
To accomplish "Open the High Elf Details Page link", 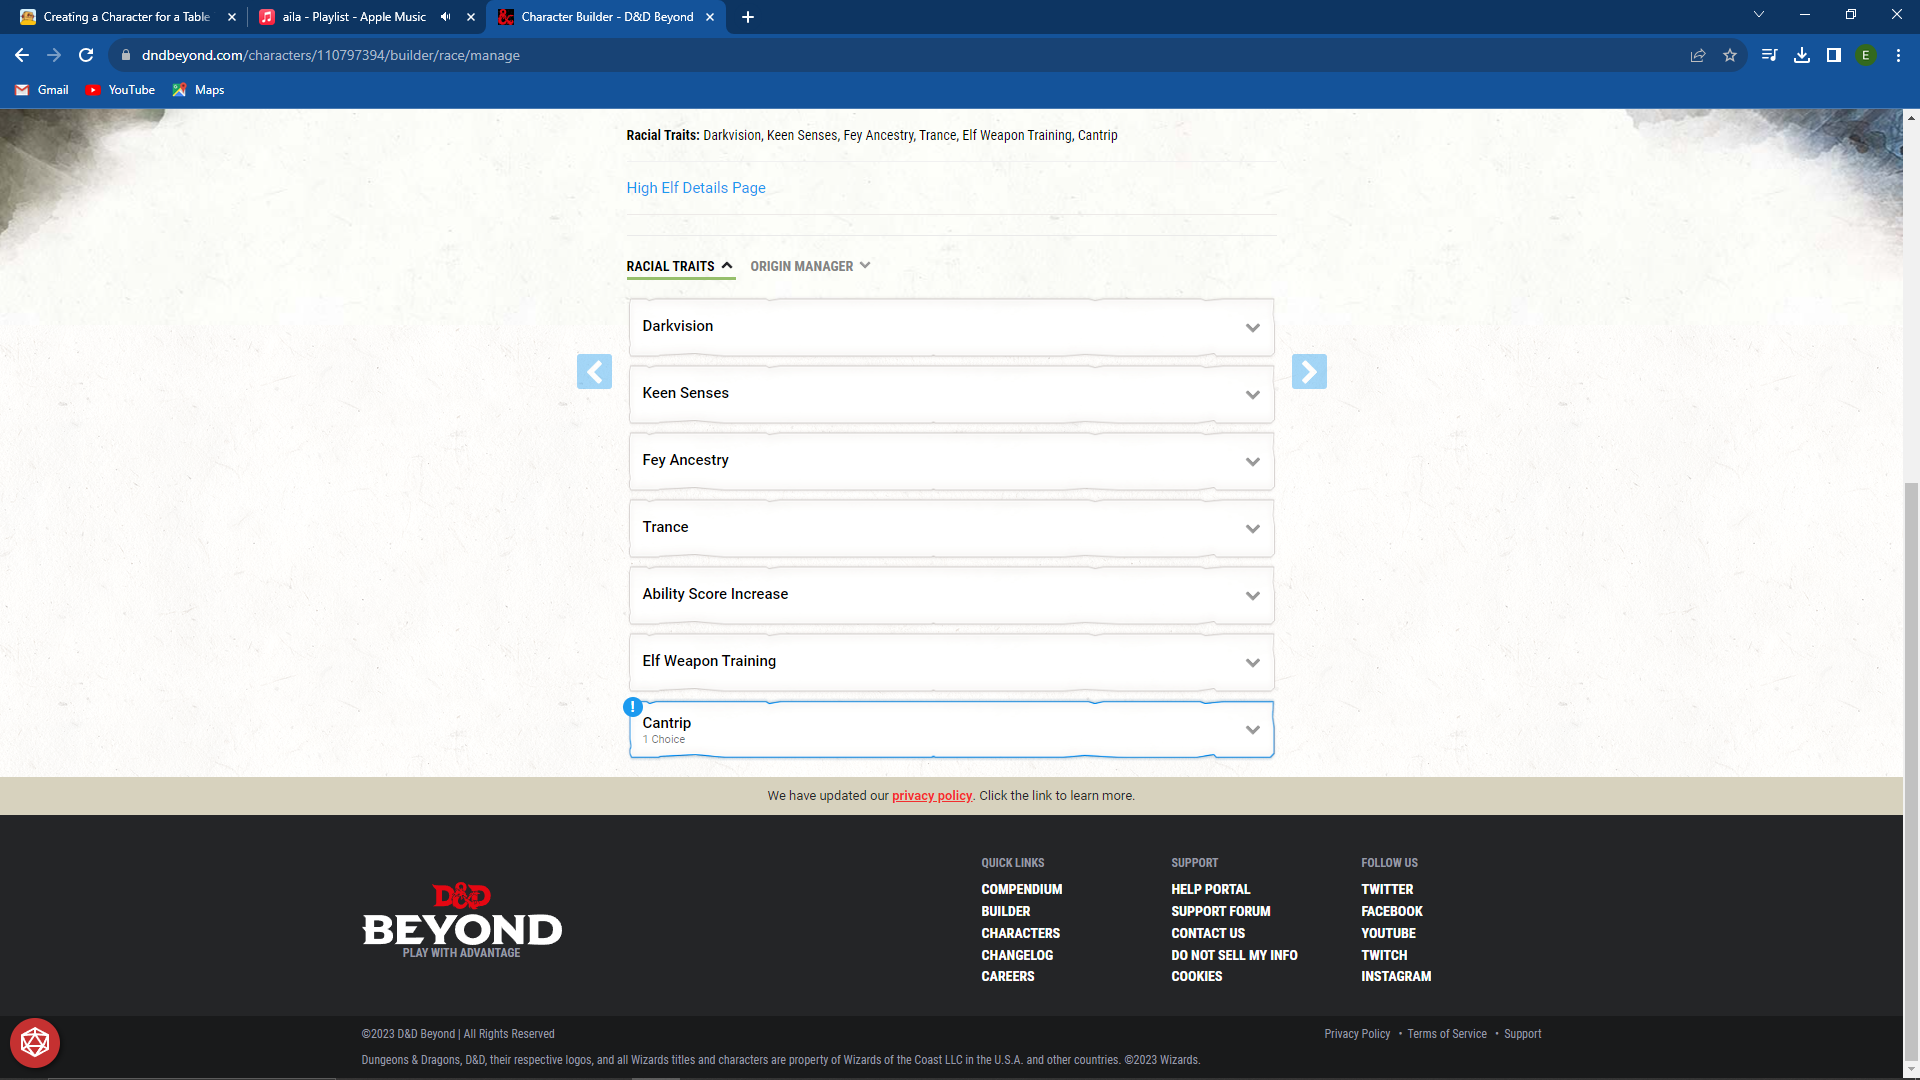I will coord(695,187).
